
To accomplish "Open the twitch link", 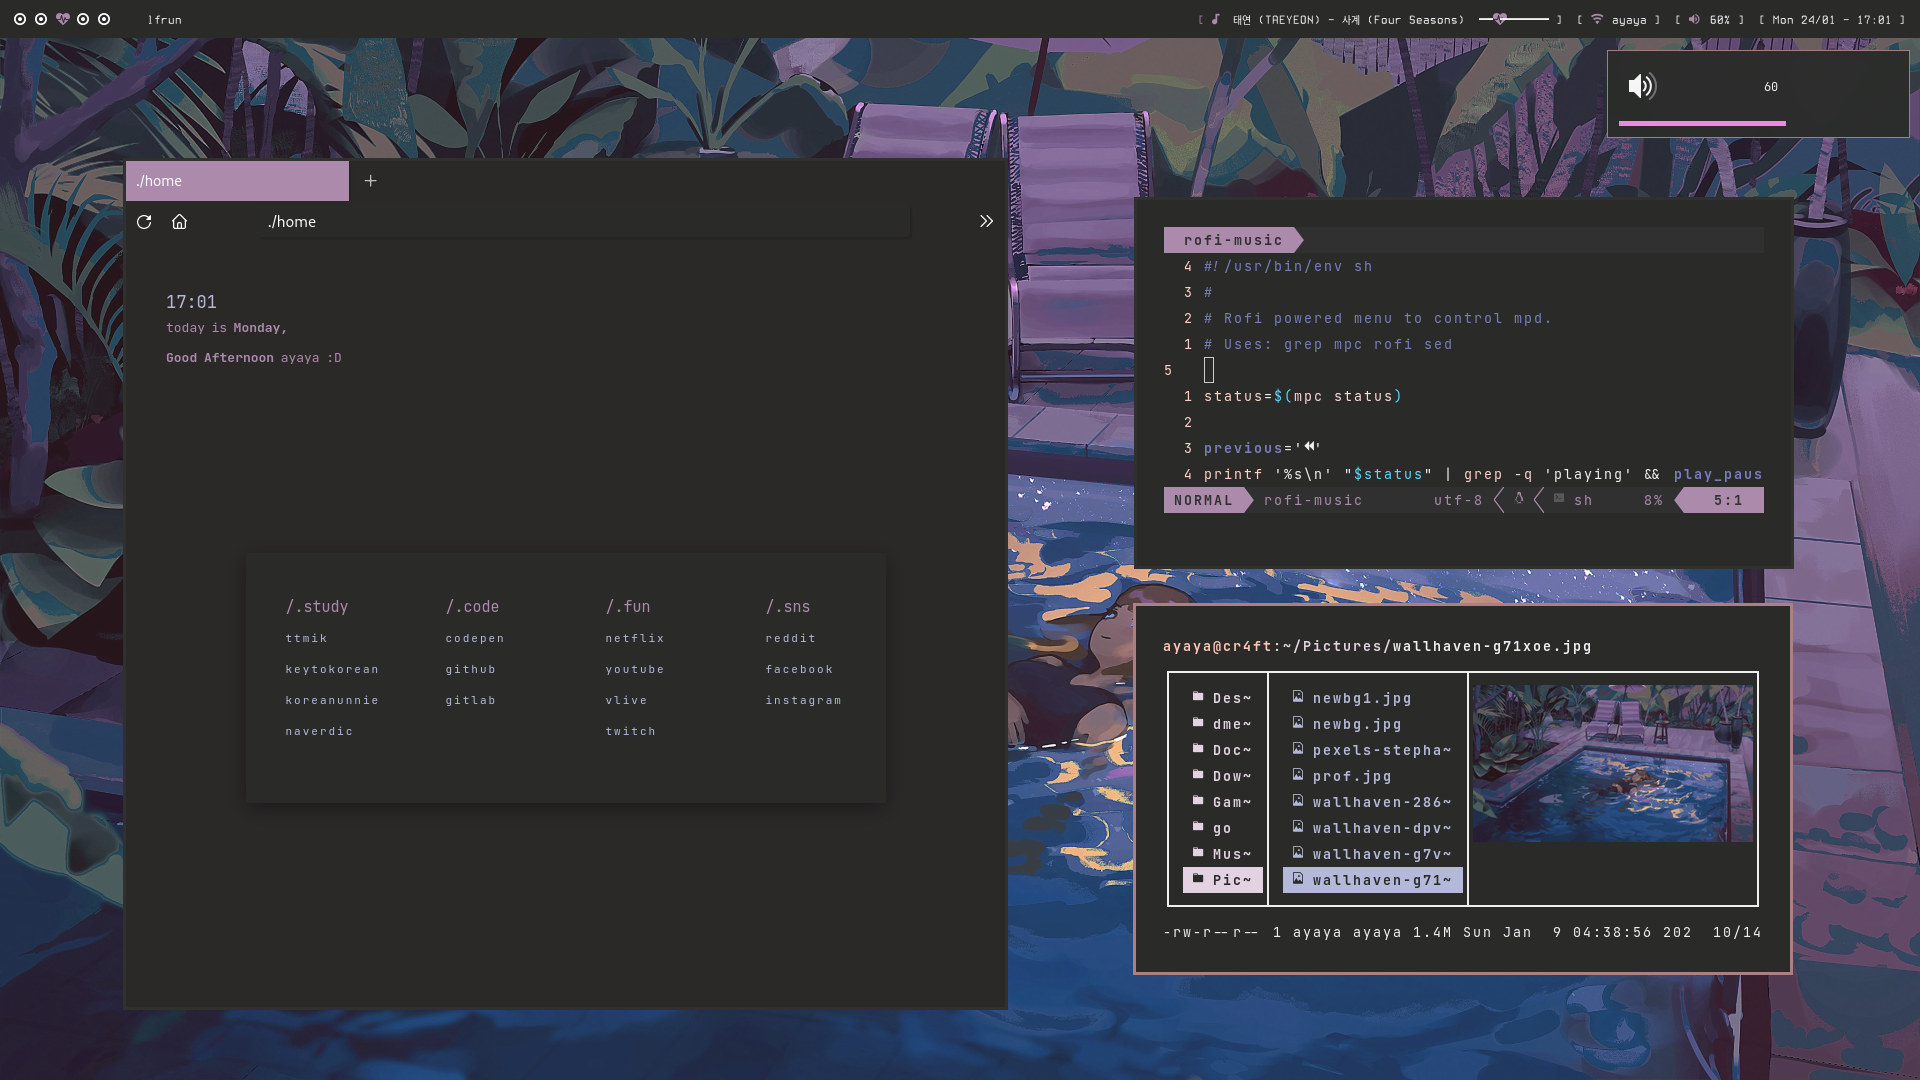I will (631, 731).
